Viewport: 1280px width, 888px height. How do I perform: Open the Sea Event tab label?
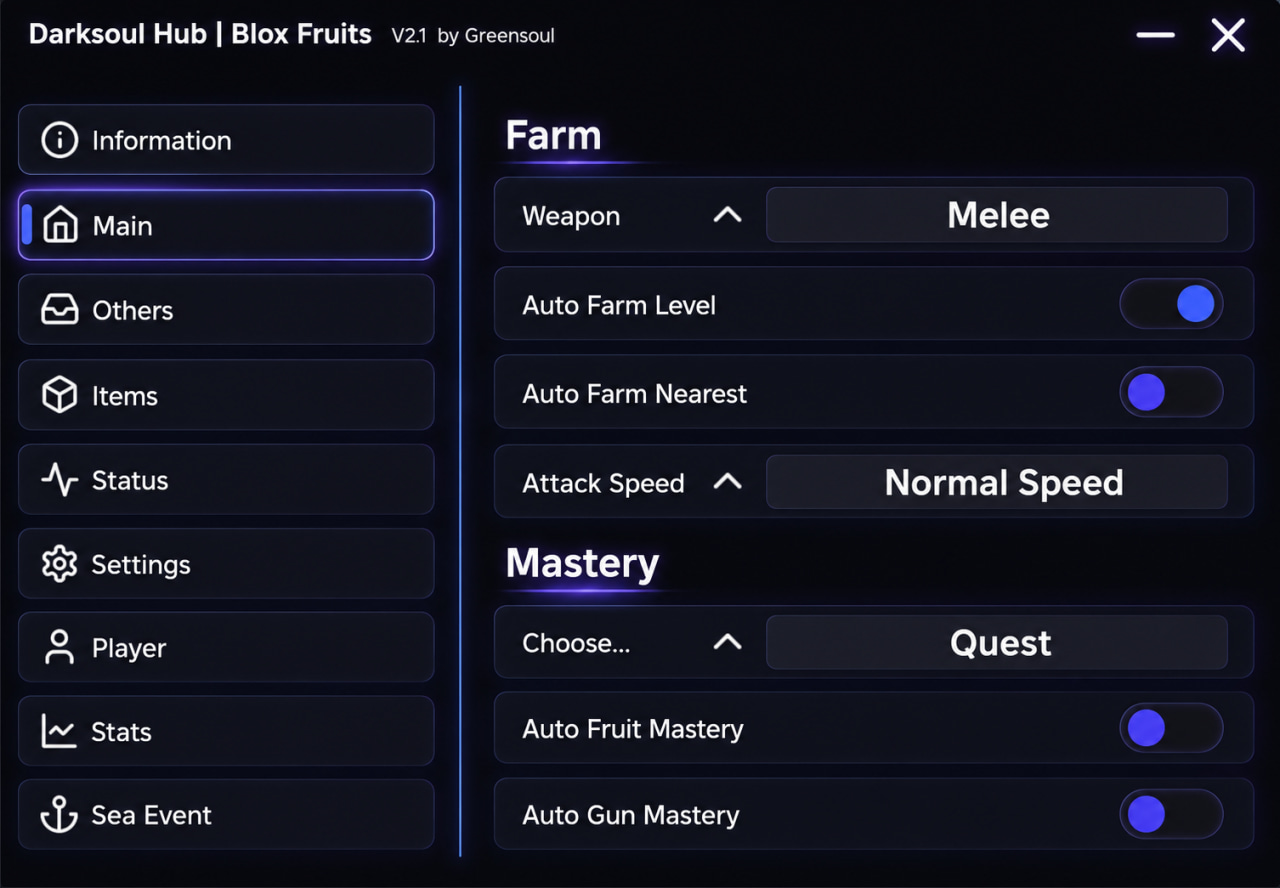pyautogui.click(x=152, y=815)
